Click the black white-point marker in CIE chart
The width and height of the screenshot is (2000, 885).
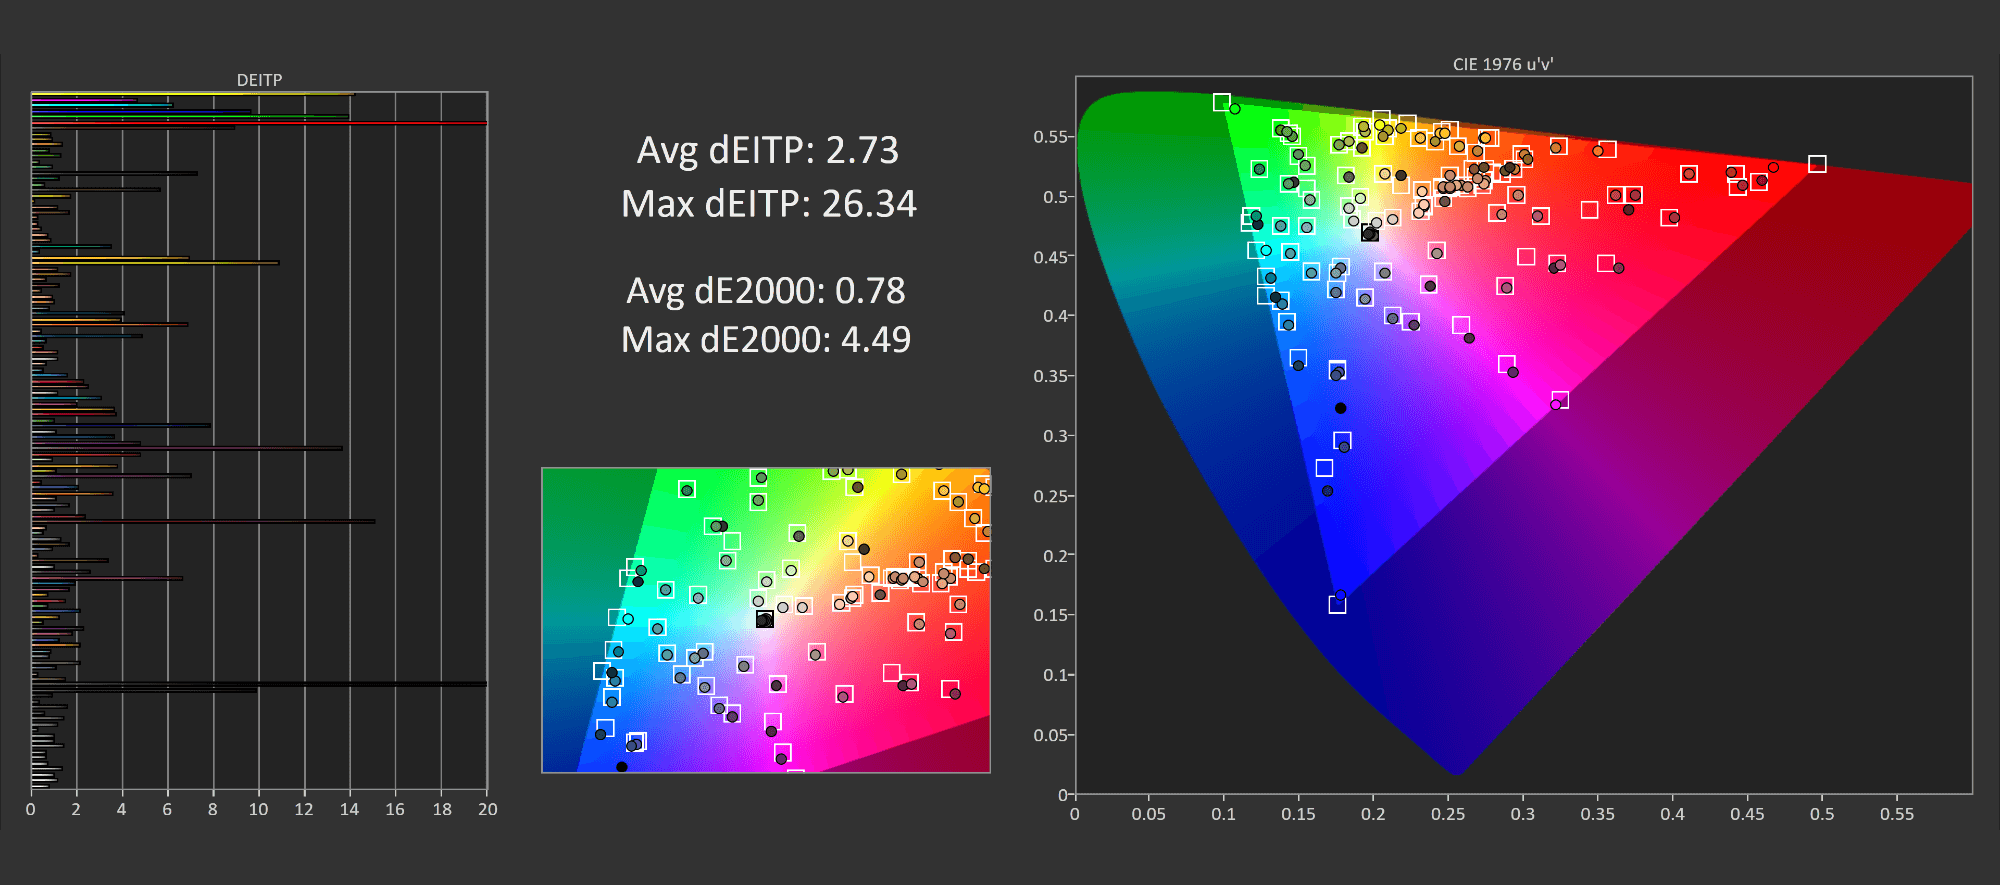(1370, 234)
